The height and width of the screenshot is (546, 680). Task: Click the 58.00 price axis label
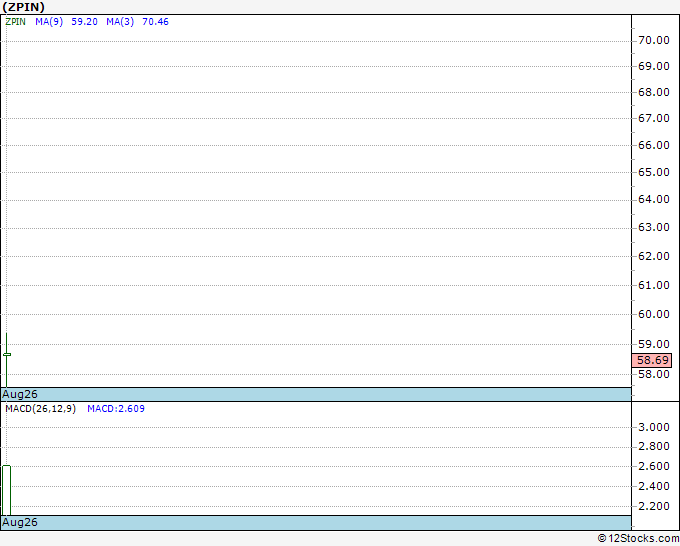click(x=654, y=374)
